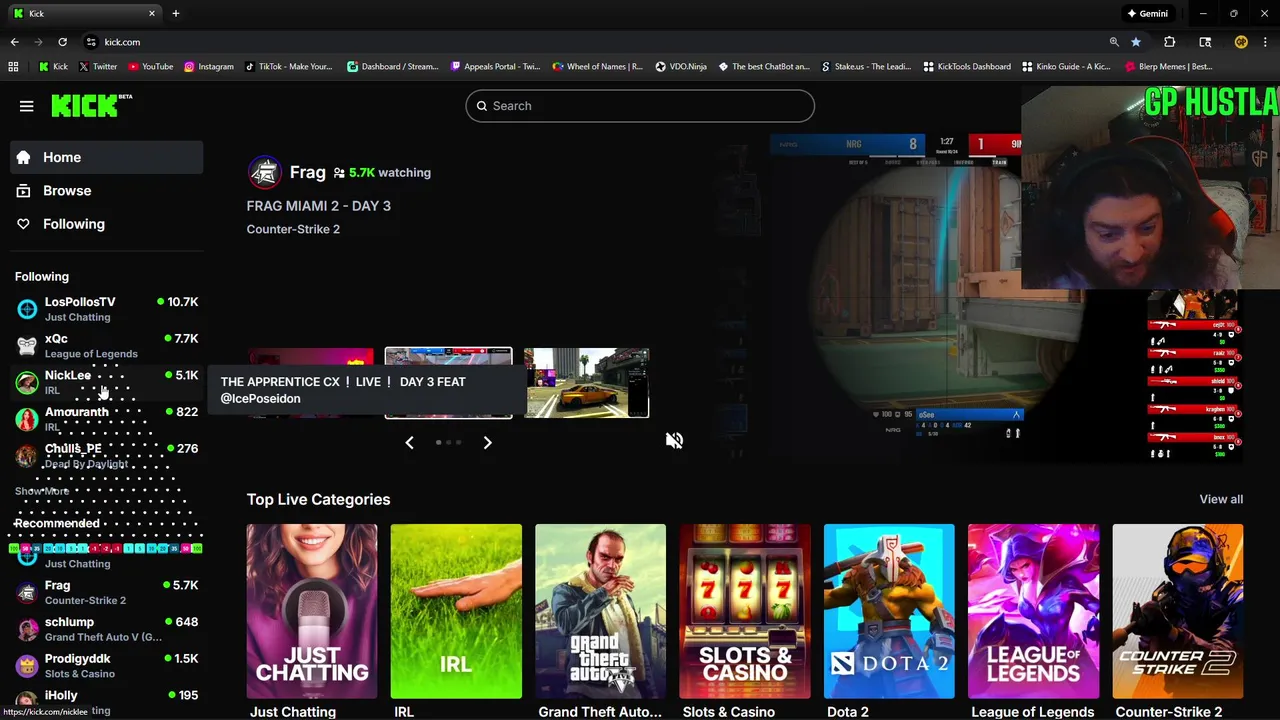Open Chrome three-dot menu
The width and height of the screenshot is (1280, 720).
point(1265,42)
